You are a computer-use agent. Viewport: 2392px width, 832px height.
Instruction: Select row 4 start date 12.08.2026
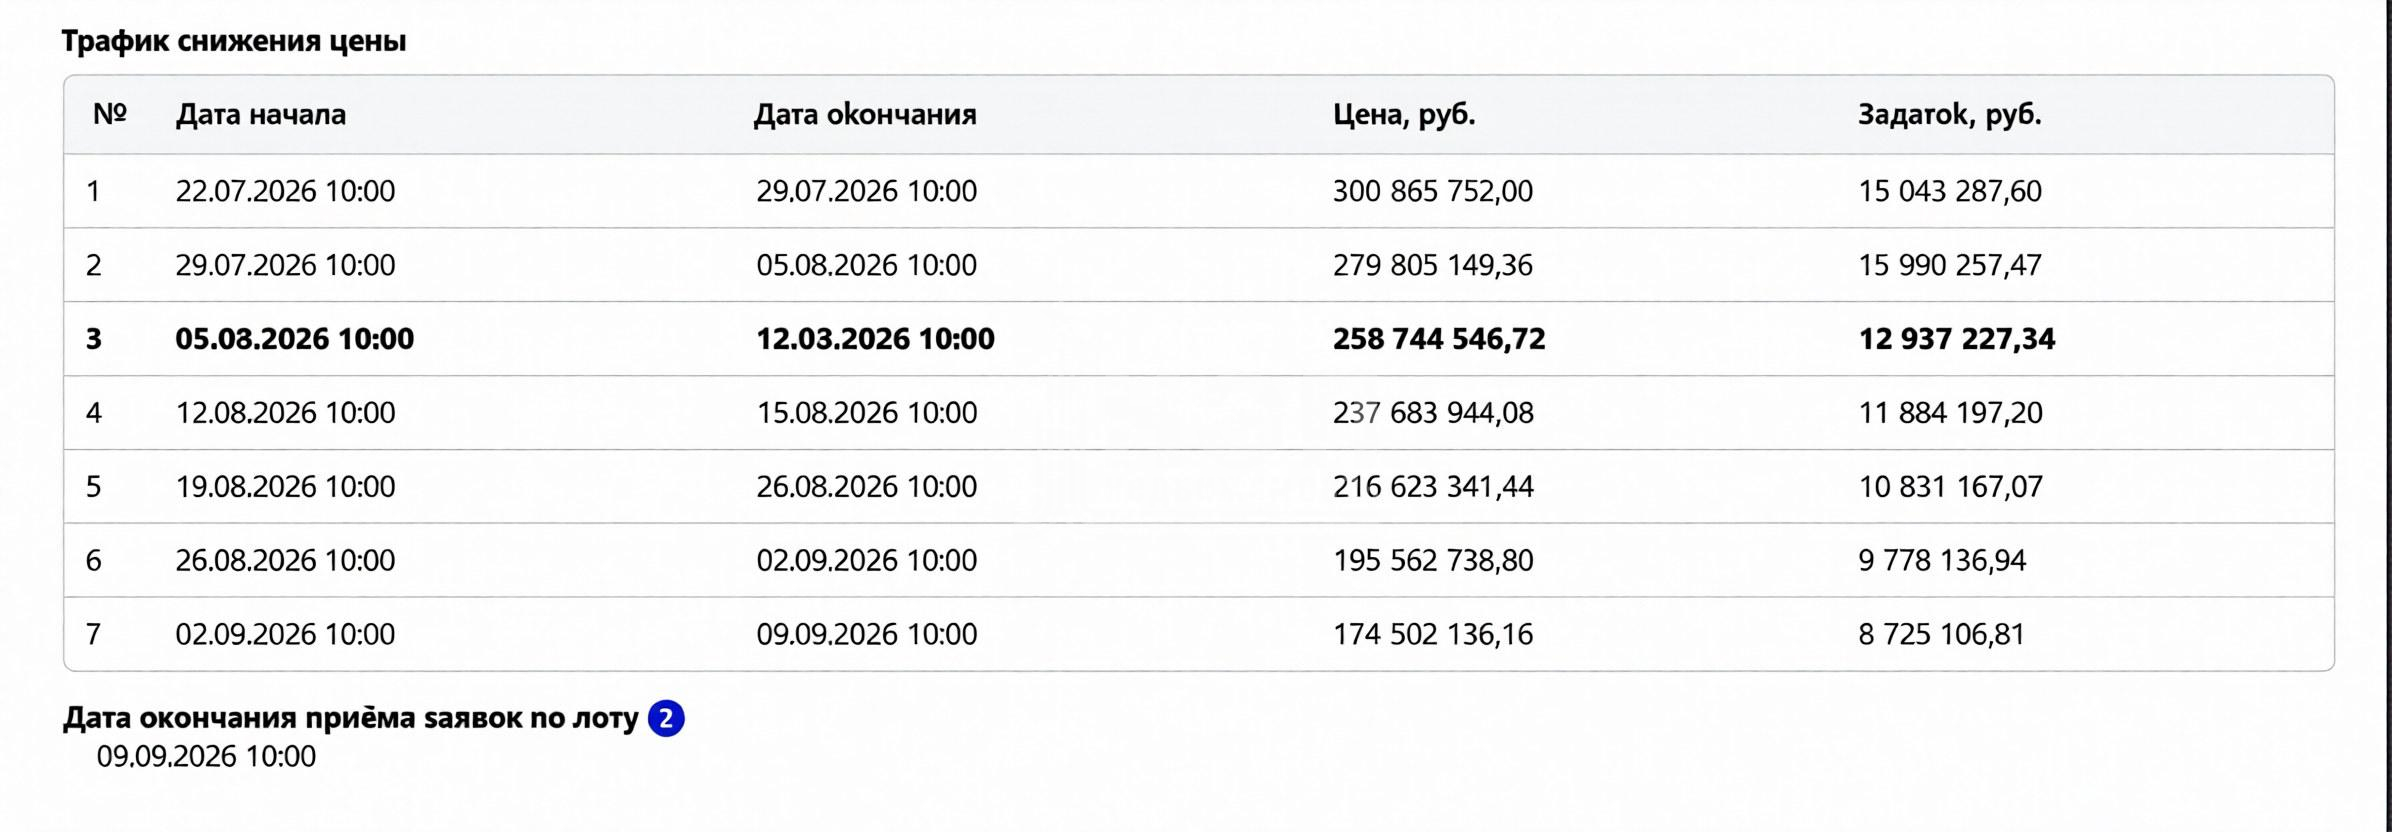pos(286,413)
